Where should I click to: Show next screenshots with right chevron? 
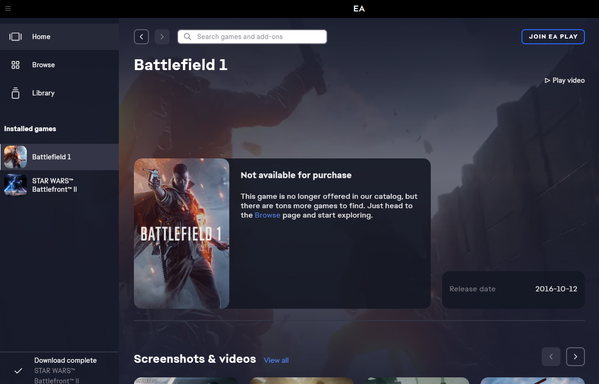click(x=575, y=356)
